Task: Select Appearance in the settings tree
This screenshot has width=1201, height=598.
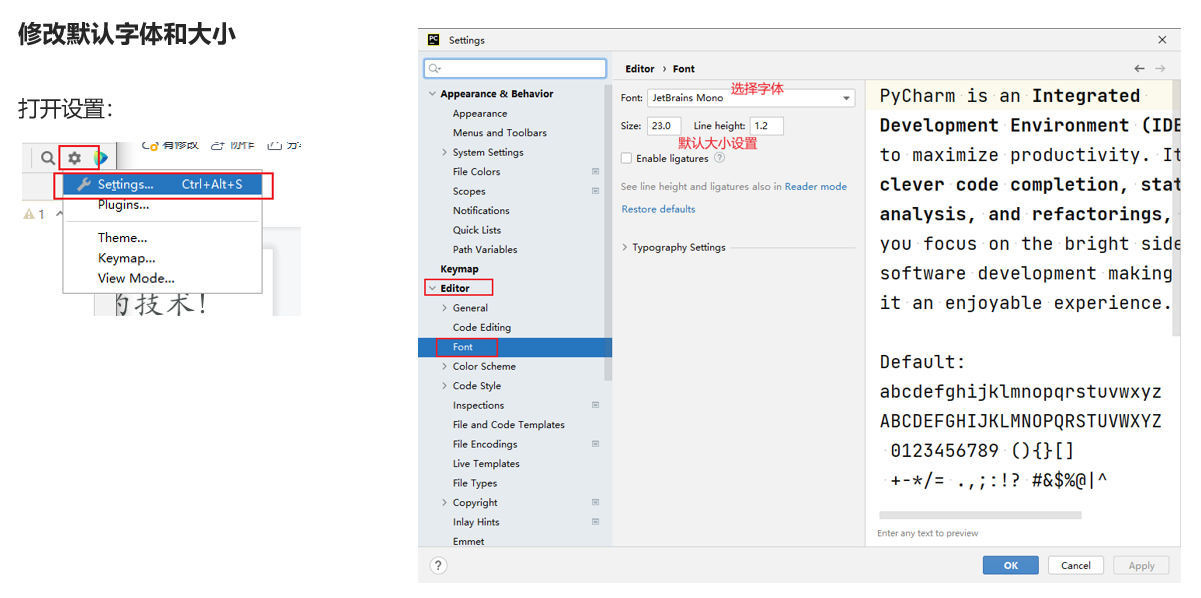Action: [480, 114]
